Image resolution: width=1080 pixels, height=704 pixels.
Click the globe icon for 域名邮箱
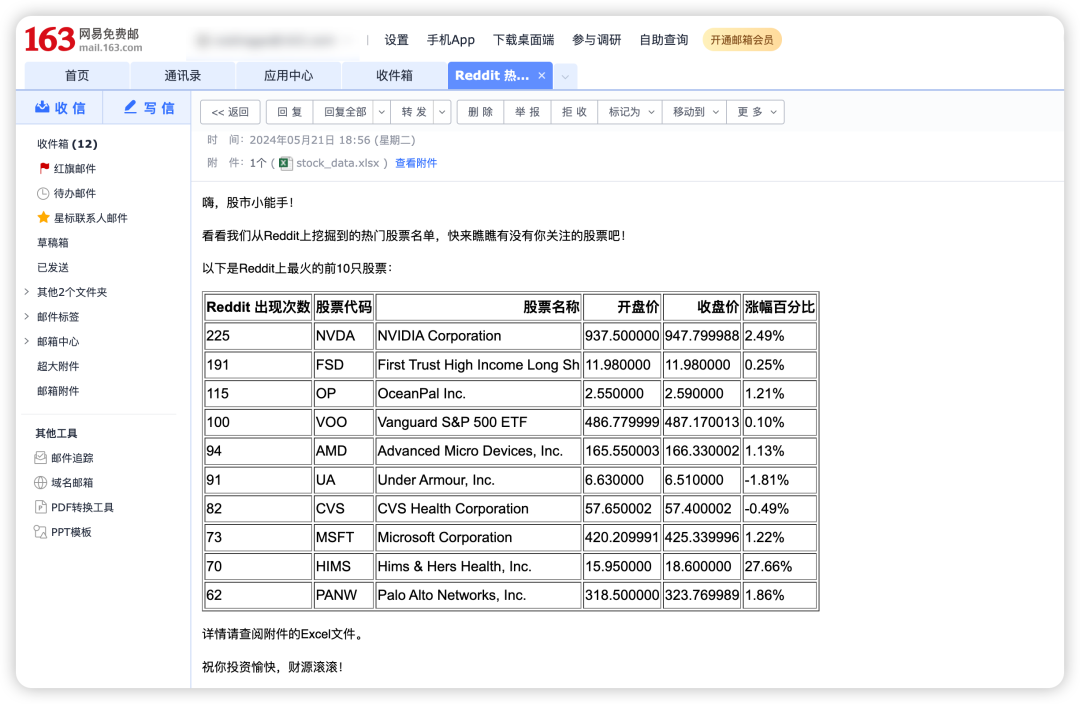click(x=41, y=483)
